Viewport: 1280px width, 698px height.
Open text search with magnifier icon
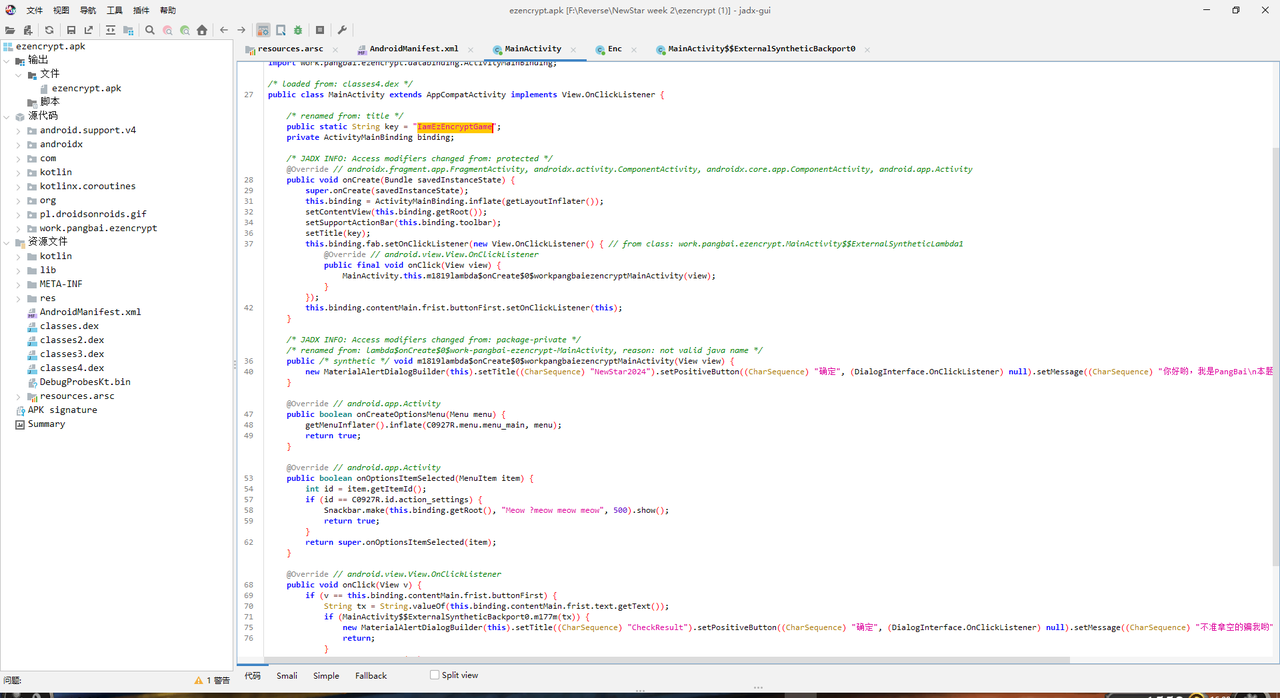(x=150, y=30)
